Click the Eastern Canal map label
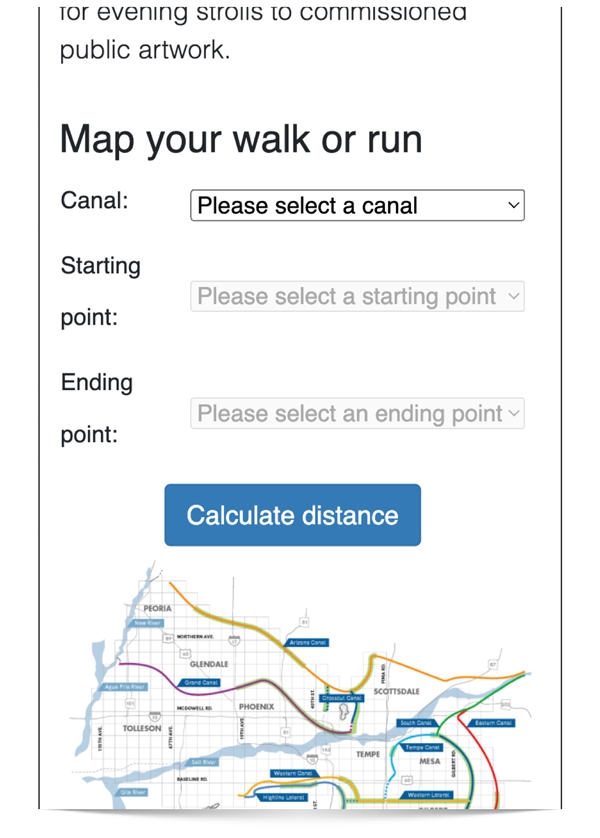600x838 pixels. [493, 722]
